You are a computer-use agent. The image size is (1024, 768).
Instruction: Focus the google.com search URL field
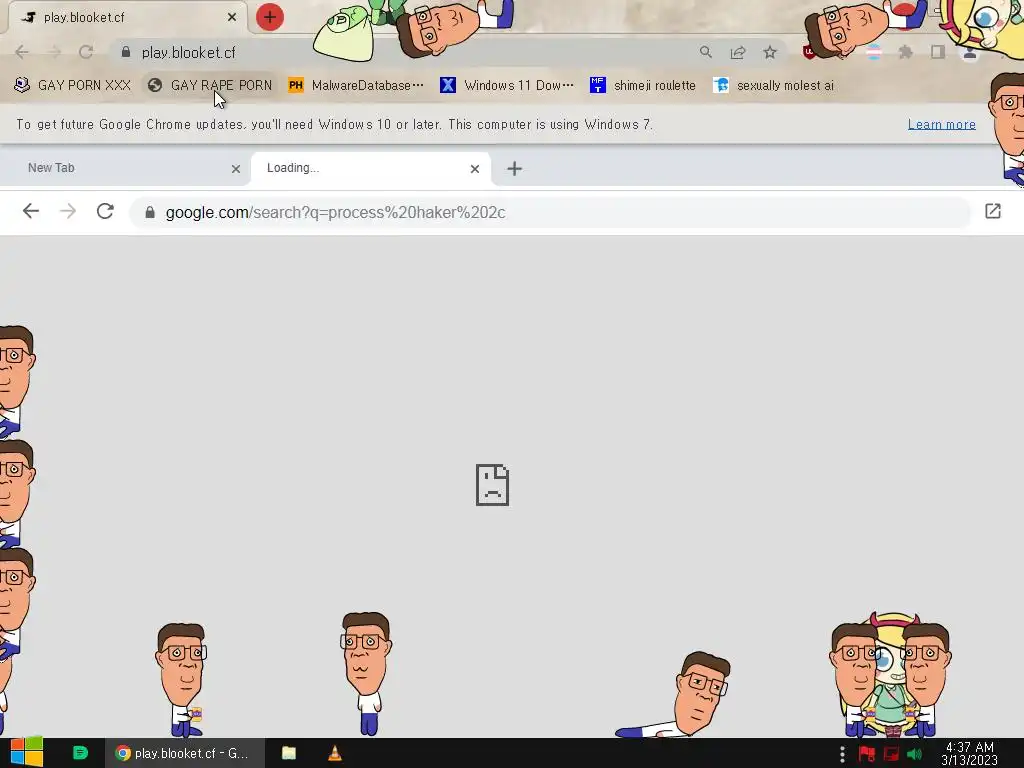coord(550,212)
